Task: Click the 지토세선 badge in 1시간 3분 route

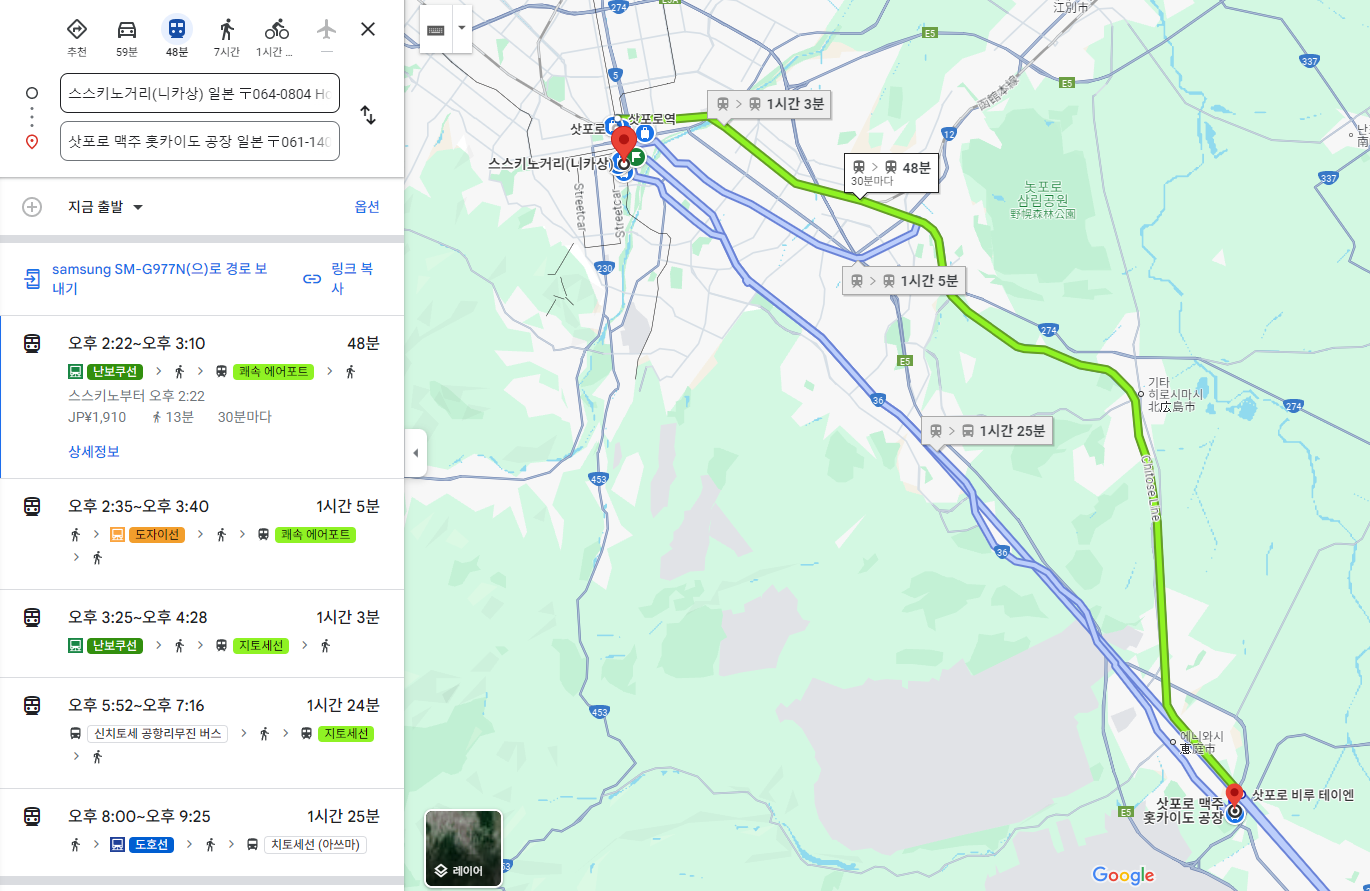Action: pyautogui.click(x=262, y=646)
